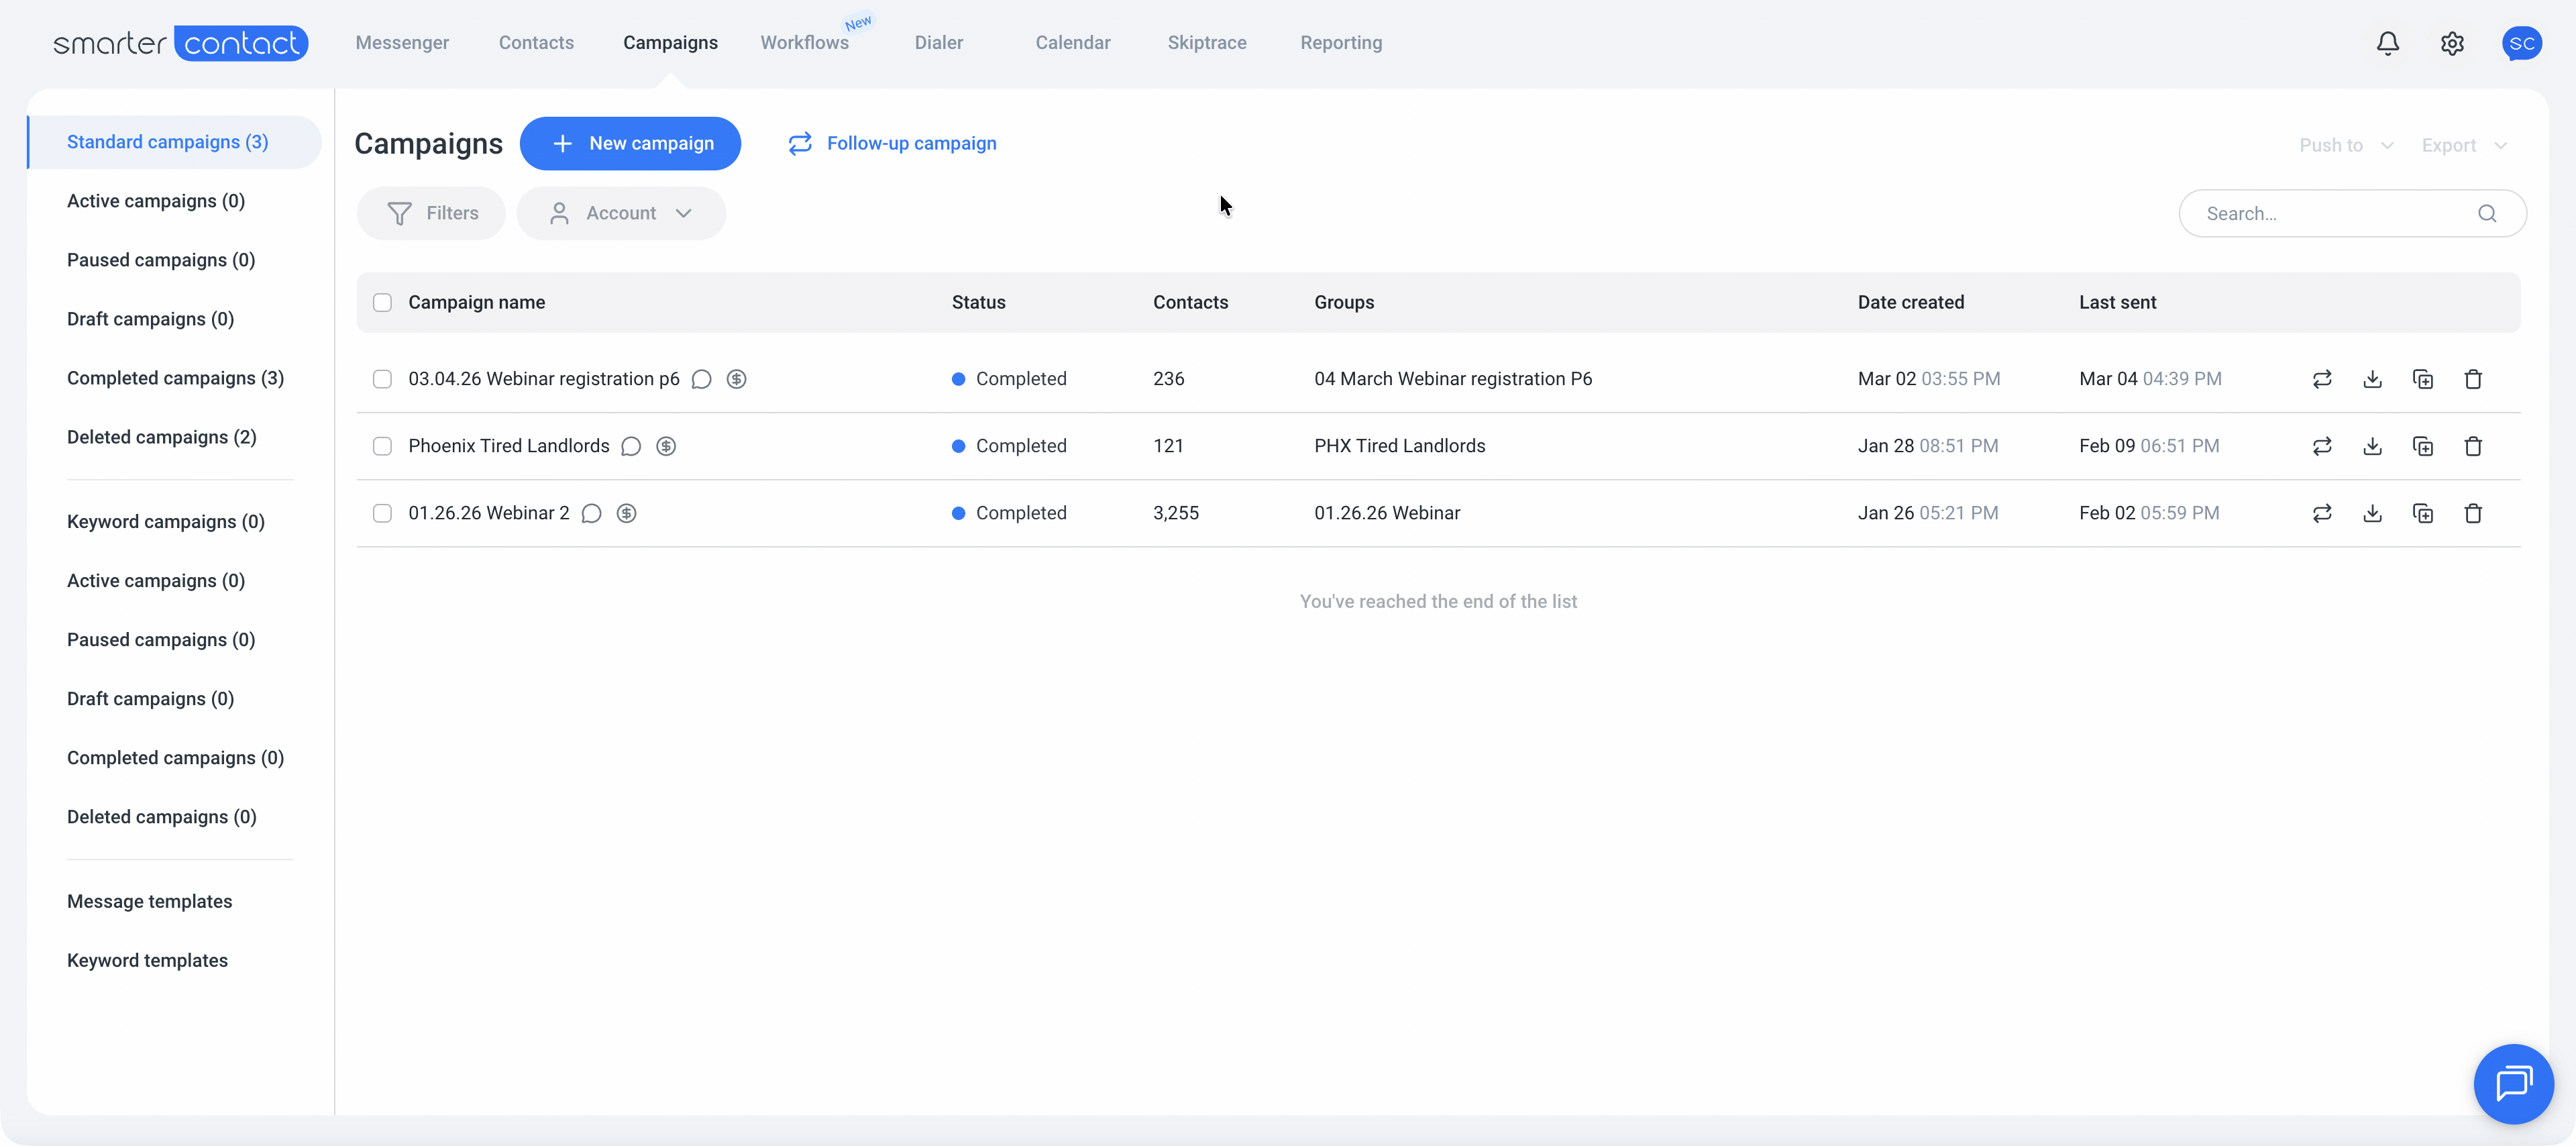Open the Export dropdown
The height and width of the screenshot is (1146, 2576).
coord(2463,145)
